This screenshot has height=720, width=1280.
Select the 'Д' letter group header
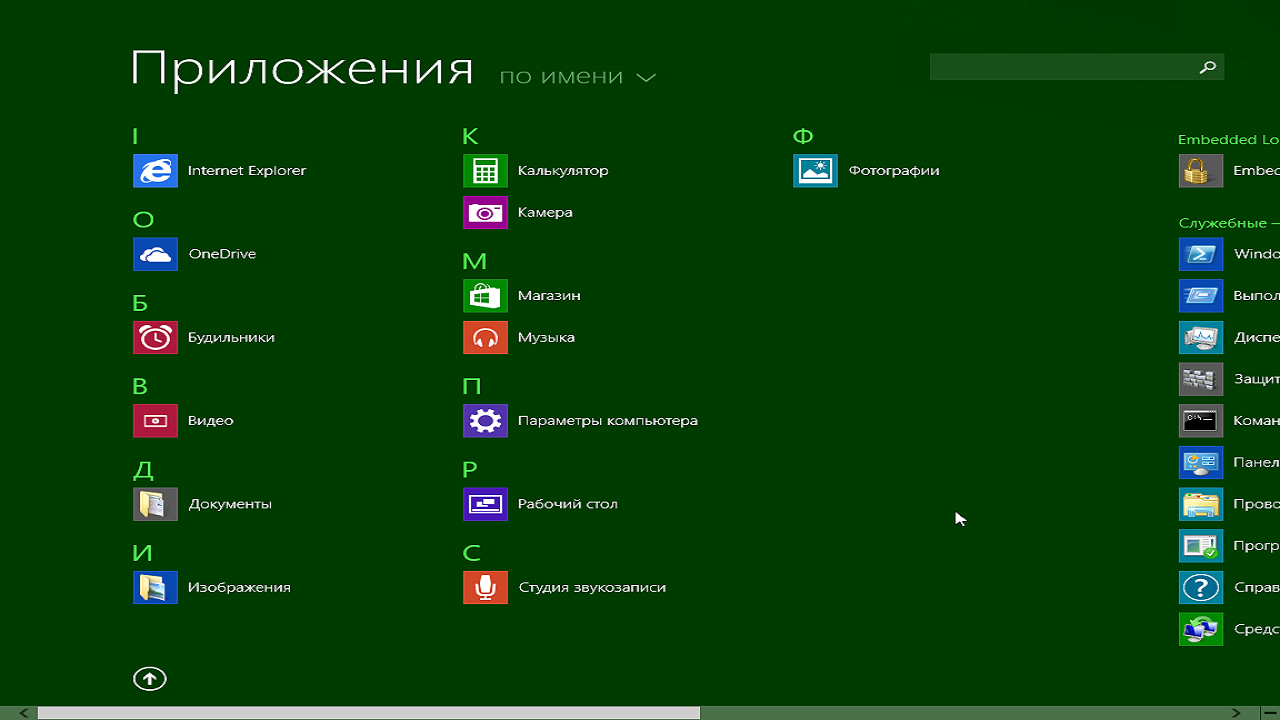click(142, 470)
